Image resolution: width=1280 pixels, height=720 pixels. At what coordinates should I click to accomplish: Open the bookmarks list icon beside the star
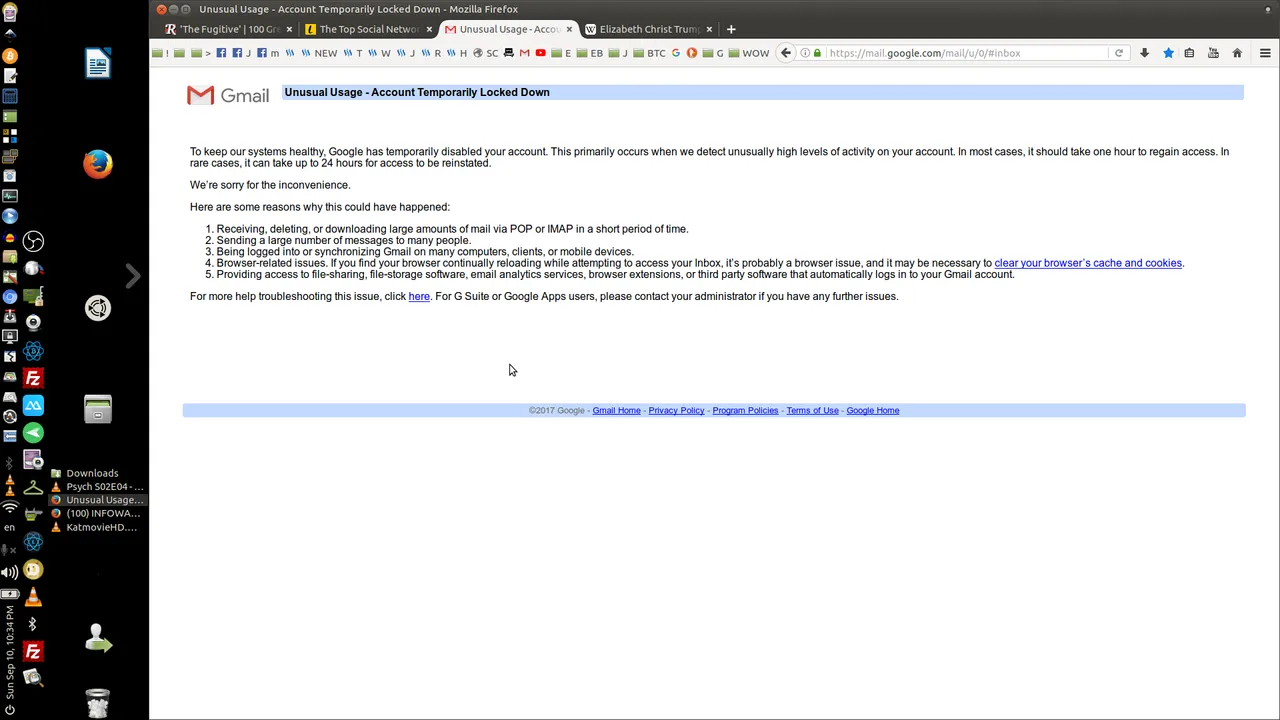coord(1189,53)
